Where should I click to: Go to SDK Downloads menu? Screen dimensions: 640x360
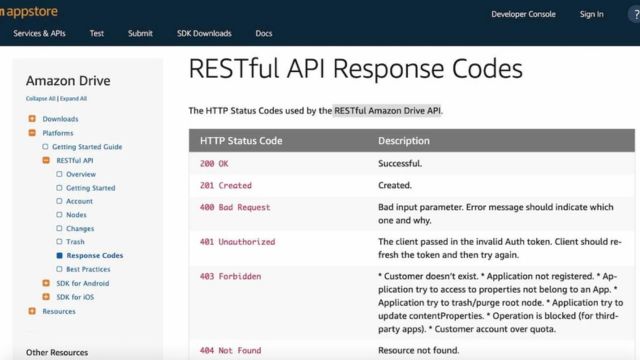[x=204, y=33]
